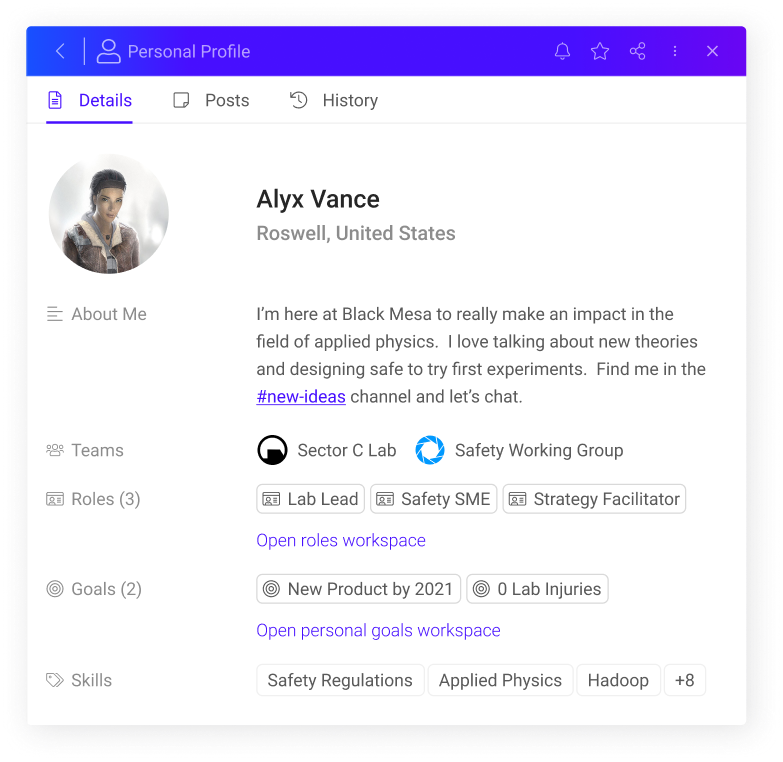Open New Product by 2021 goal
The image size is (783, 762).
tap(359, 589)
